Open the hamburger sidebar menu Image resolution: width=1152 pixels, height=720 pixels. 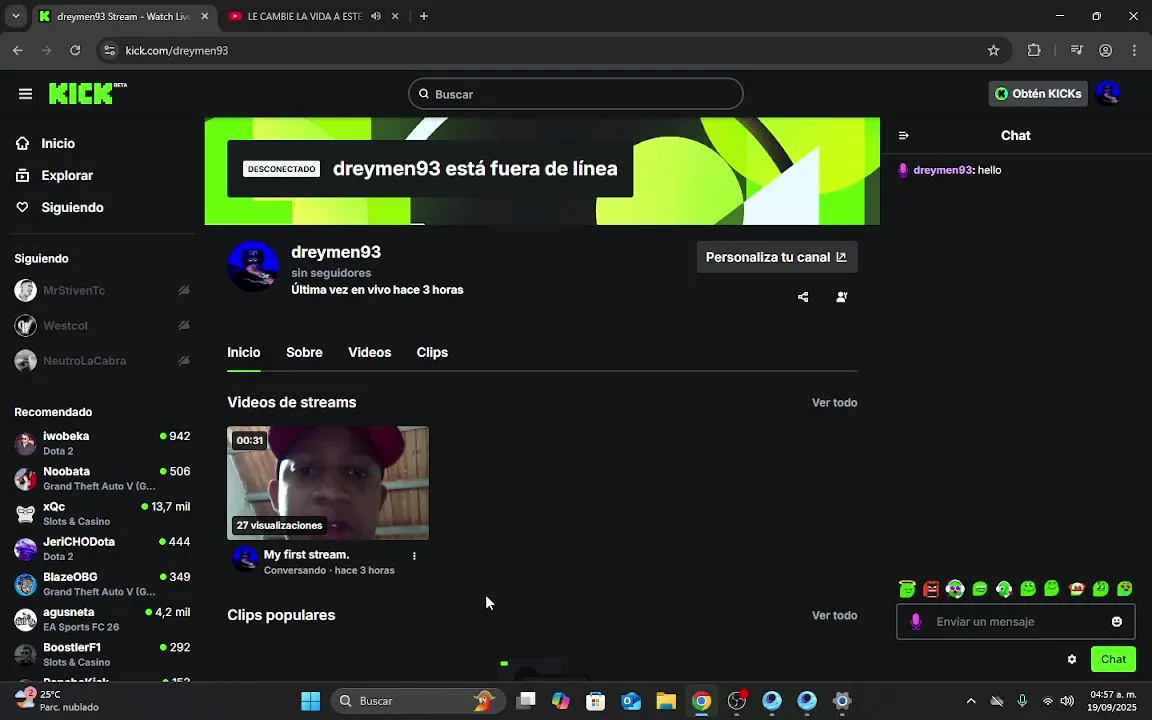25,94
